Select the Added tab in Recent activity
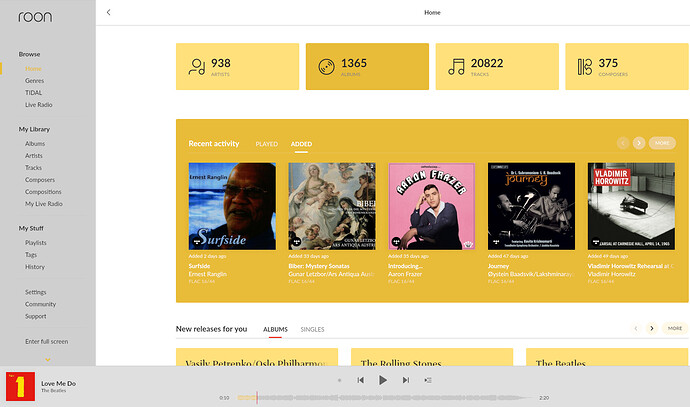690x407 pixels. tap(301, 144)
